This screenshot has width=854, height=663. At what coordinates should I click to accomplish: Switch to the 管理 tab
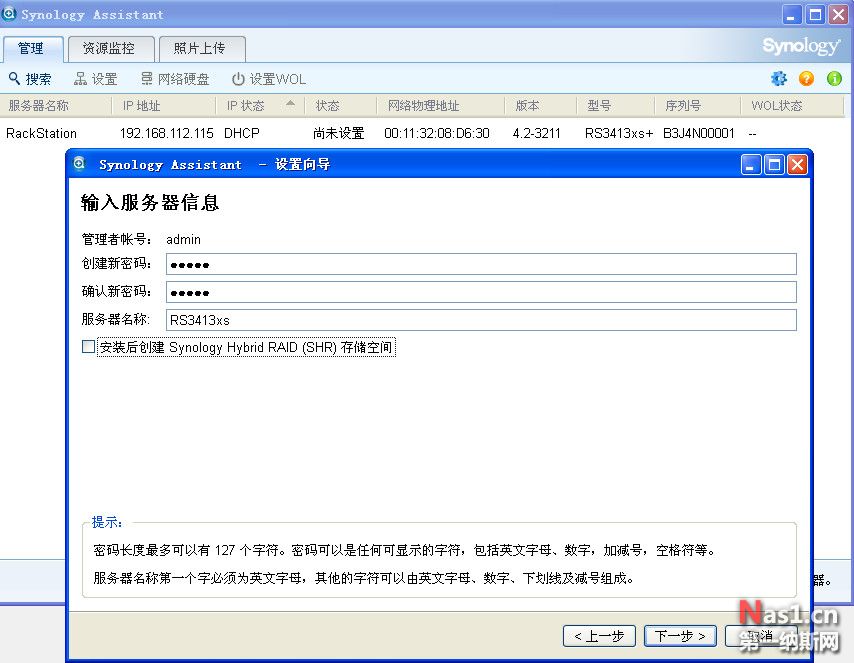tap(32, 48)
